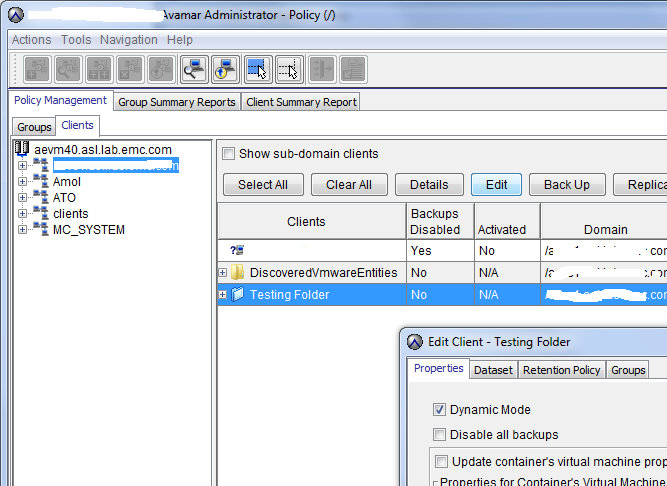Click the Back Up button
The width and height of the screenshot is (667, 486).
click(x=567, y=185)
